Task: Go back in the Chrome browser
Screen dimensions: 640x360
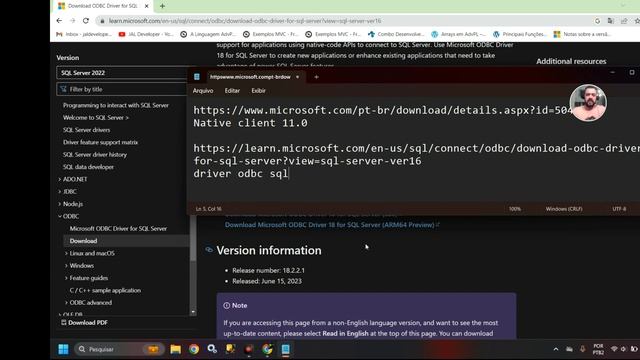Action: pos(59,21)
